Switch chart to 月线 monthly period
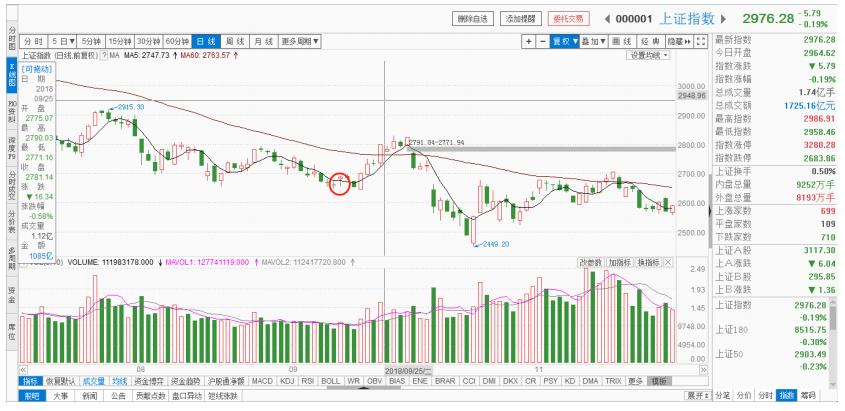The width and height of the screenshot is (845, 411). click(x=264, y=41)
